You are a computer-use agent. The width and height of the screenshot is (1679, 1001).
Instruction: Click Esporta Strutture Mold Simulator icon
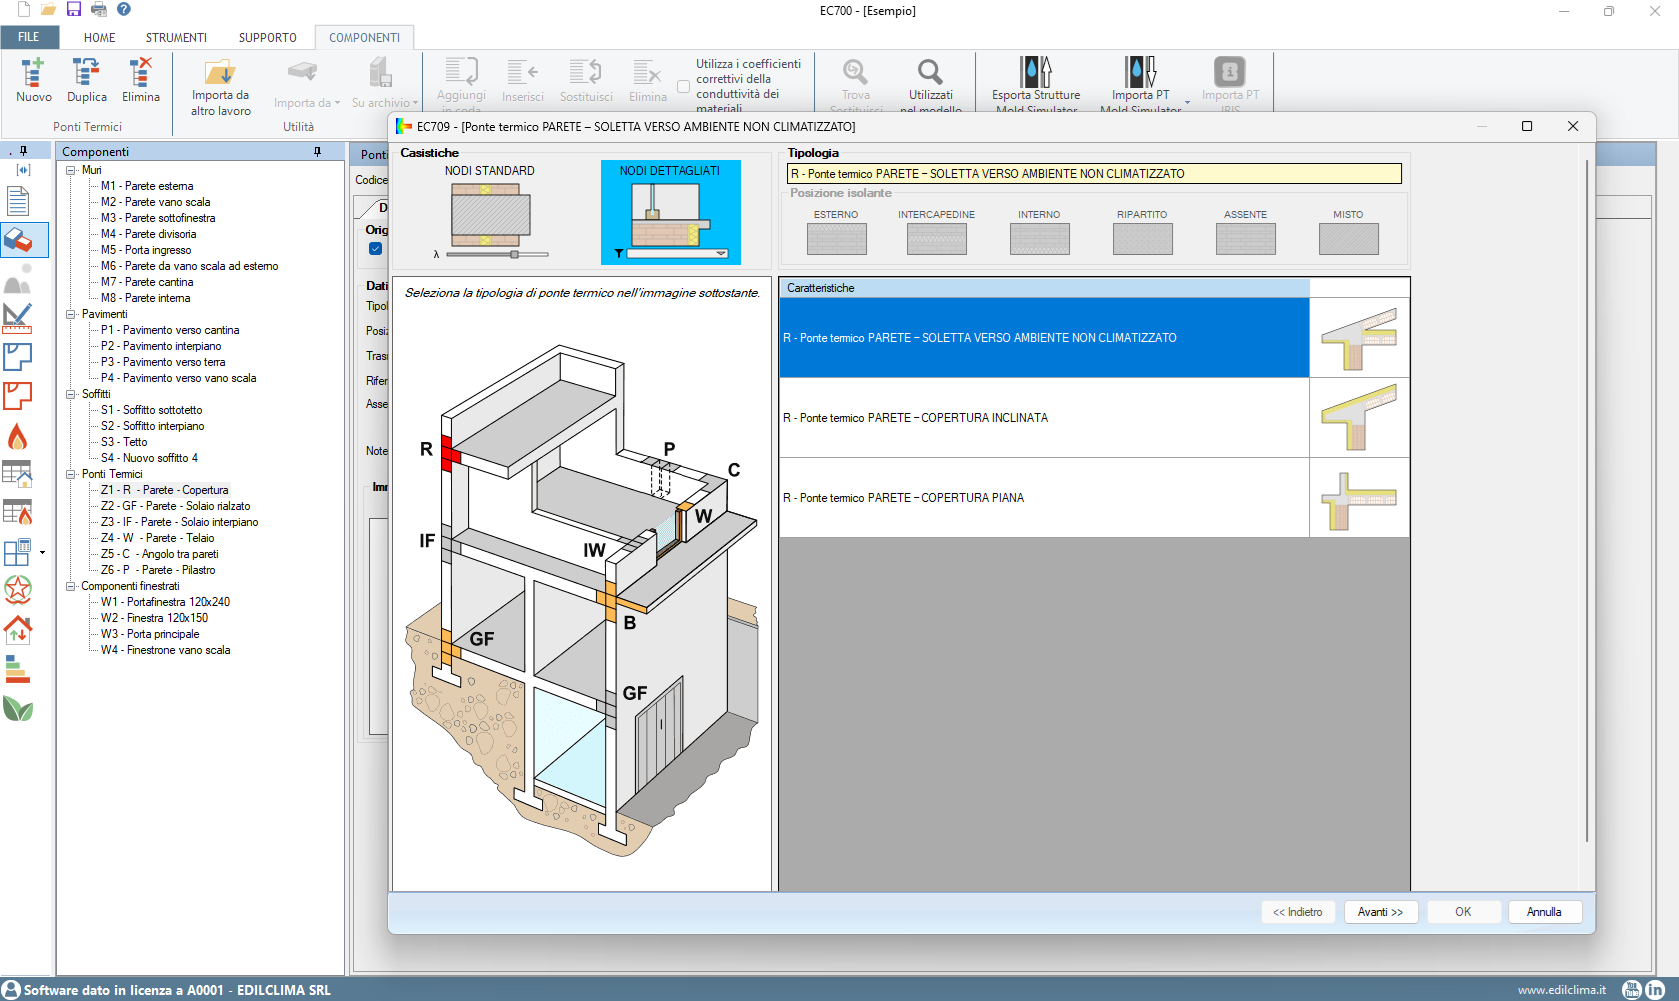(1035, 73)
